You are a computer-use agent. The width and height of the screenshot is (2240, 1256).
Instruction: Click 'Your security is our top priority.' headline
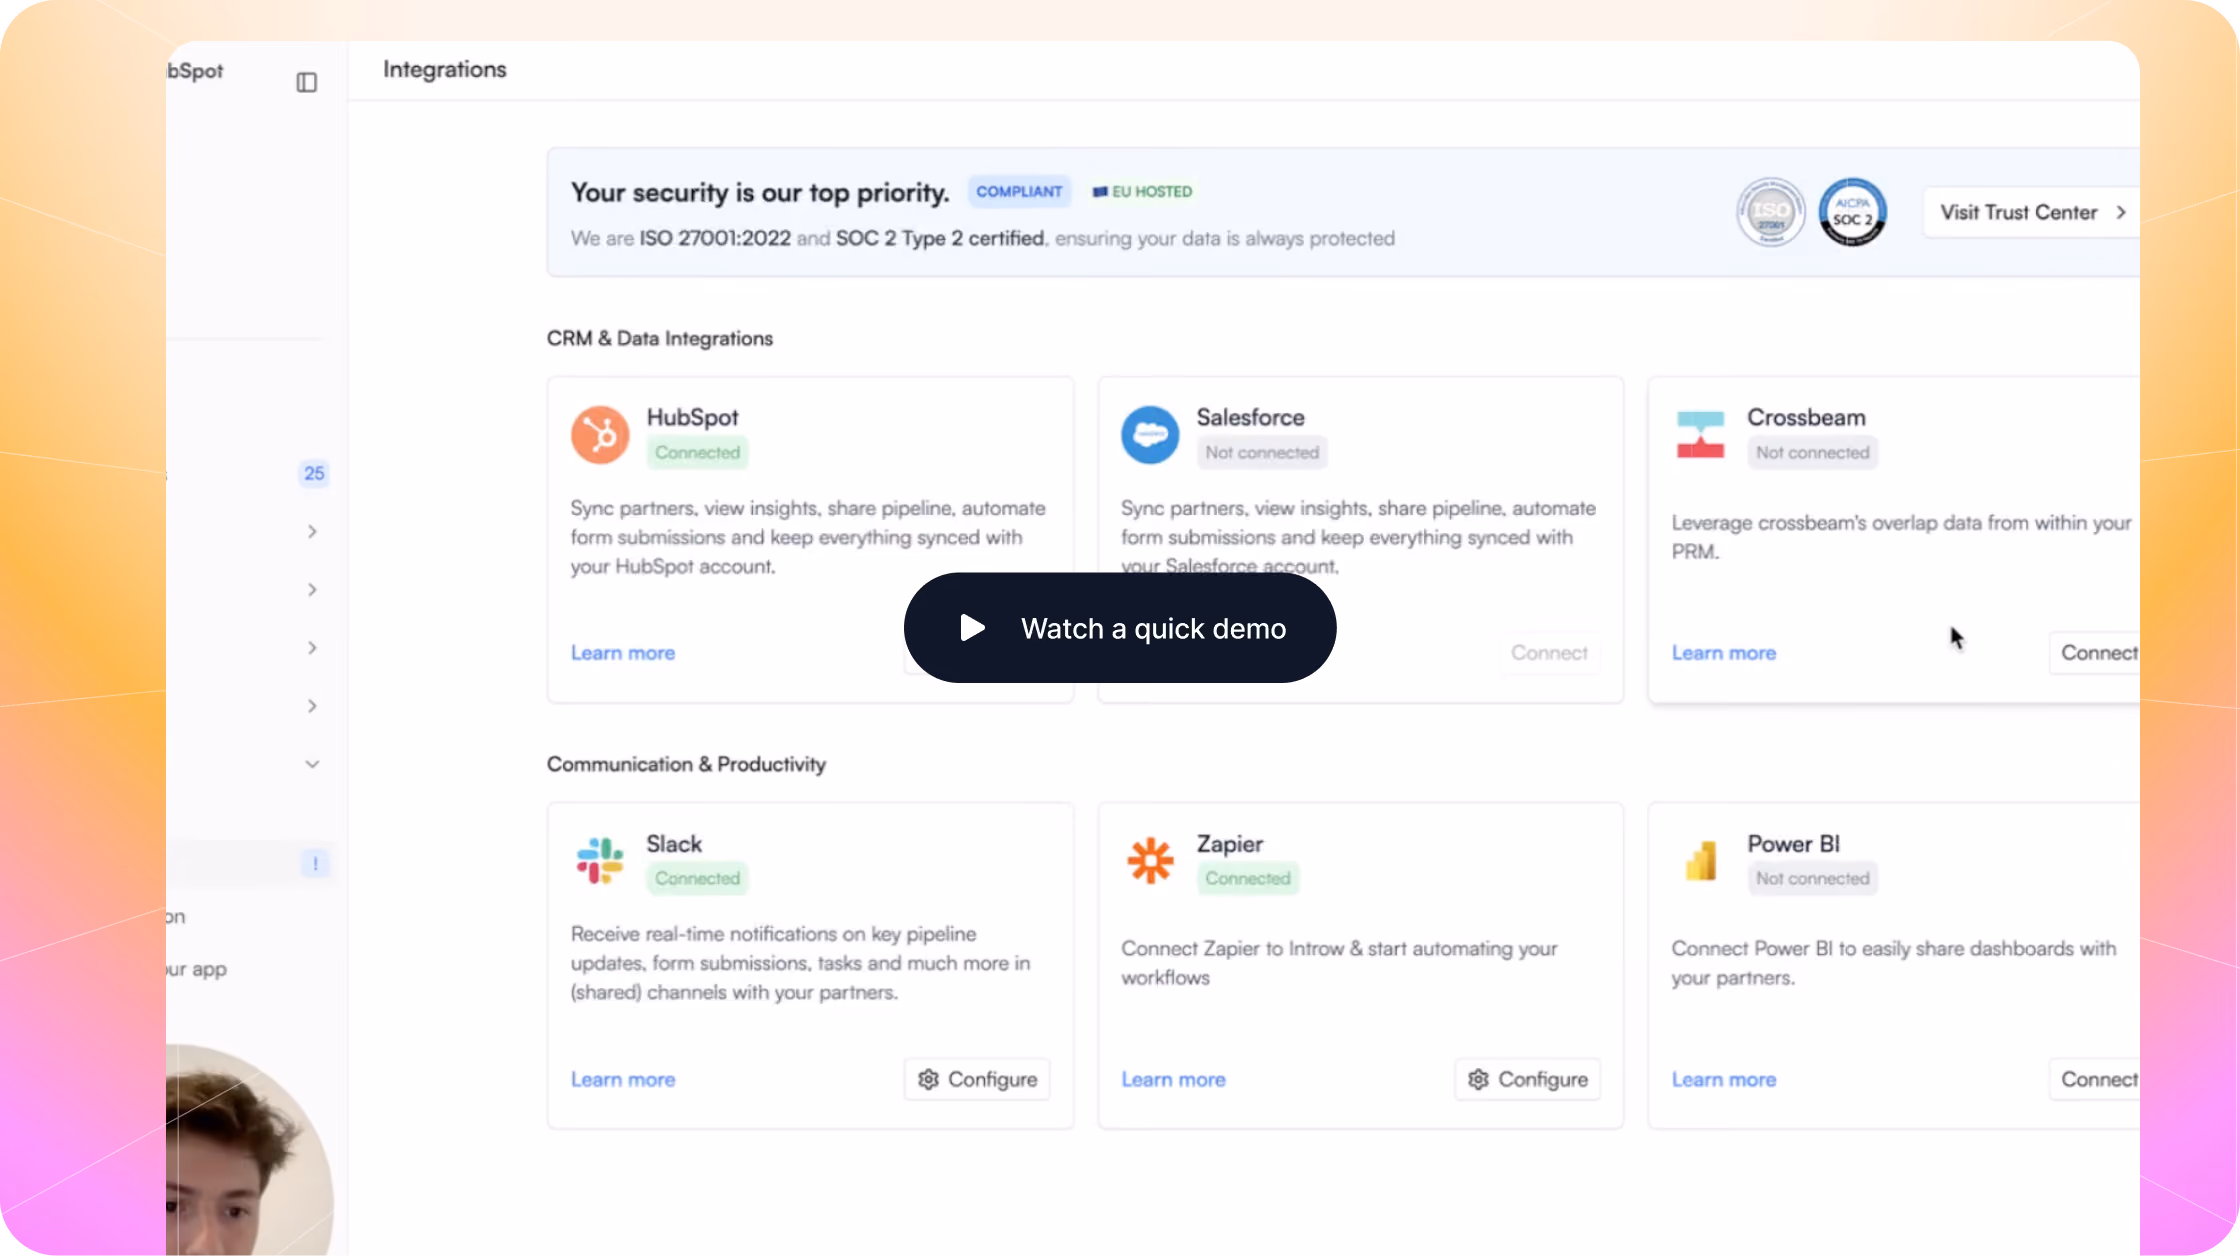point(760,192)
